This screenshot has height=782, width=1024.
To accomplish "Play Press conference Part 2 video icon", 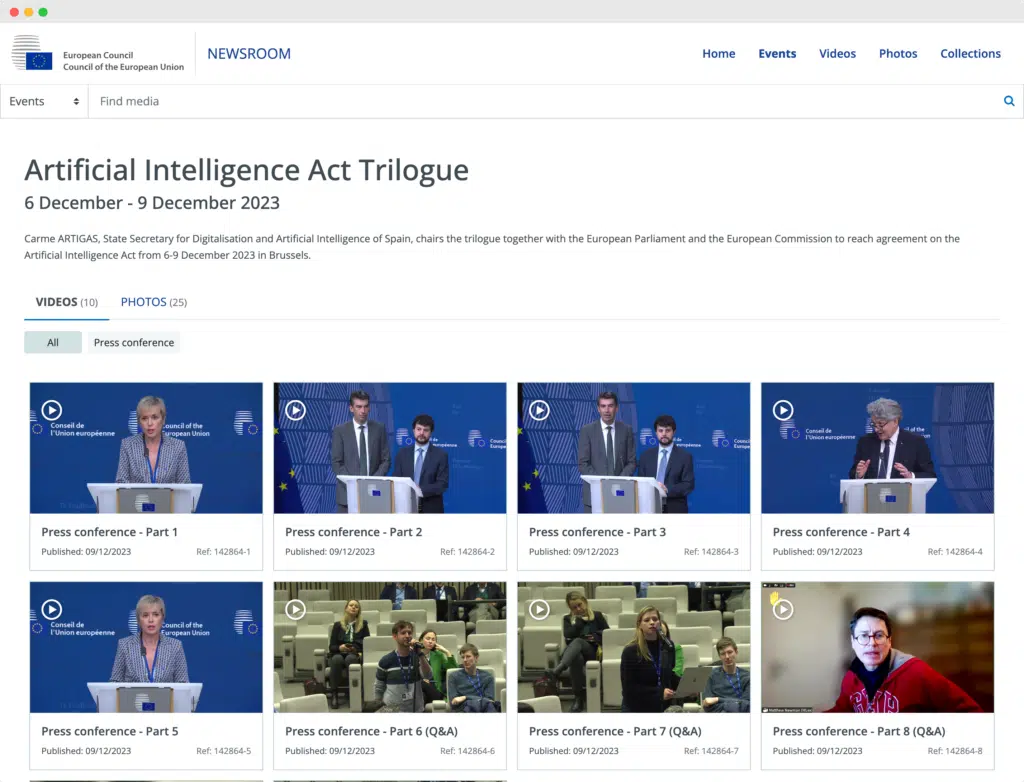I will pos(295,410).
